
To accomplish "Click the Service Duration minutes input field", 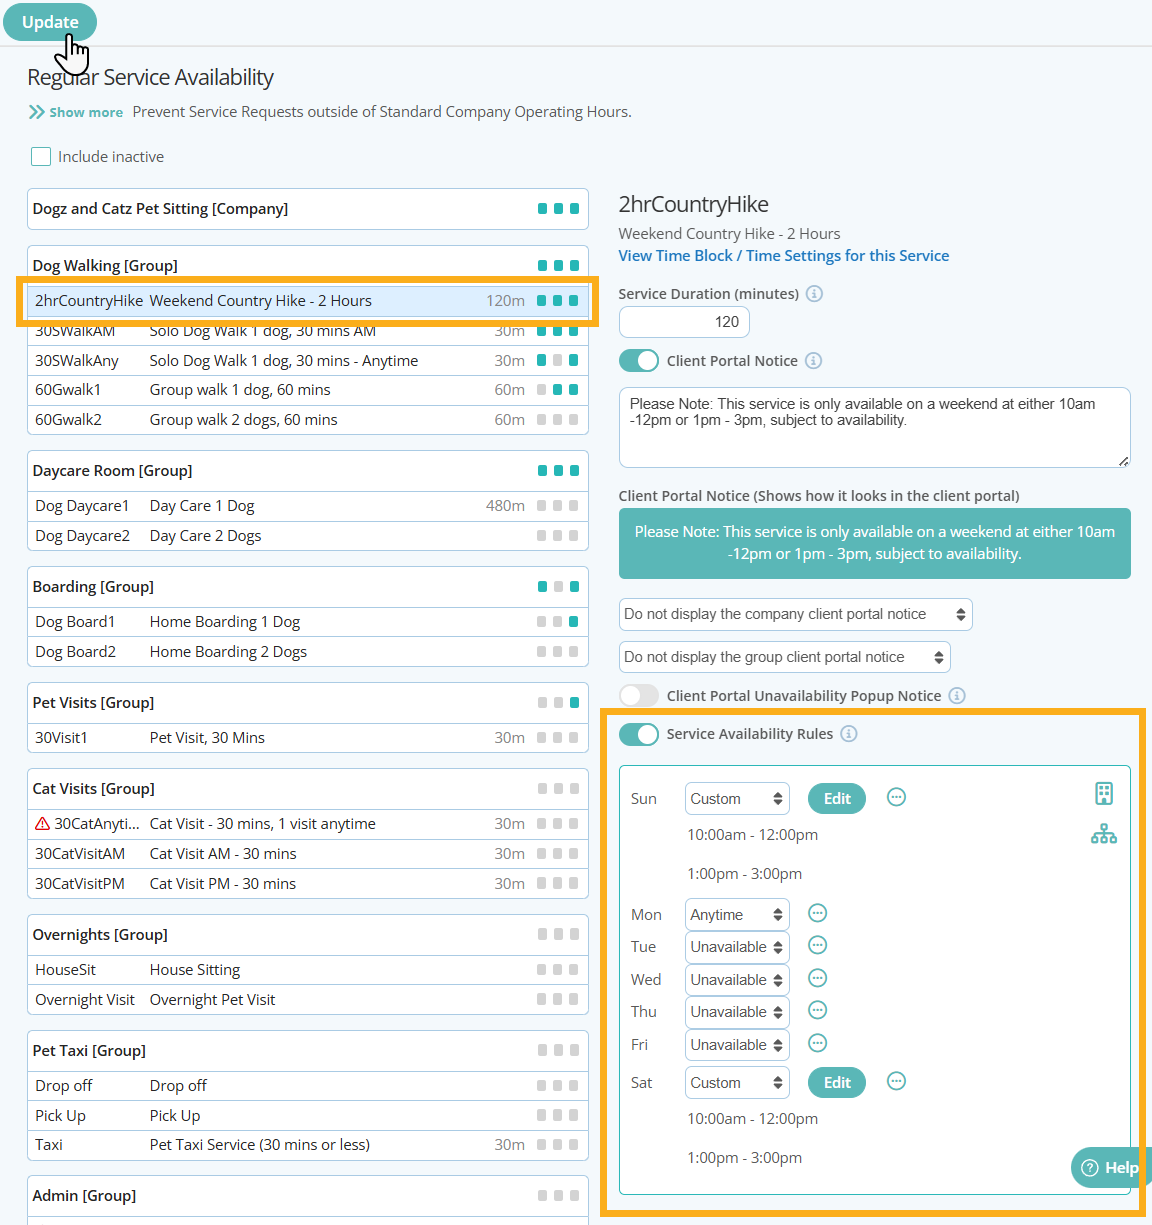I will pyautogui.click(x=684, y=321).
